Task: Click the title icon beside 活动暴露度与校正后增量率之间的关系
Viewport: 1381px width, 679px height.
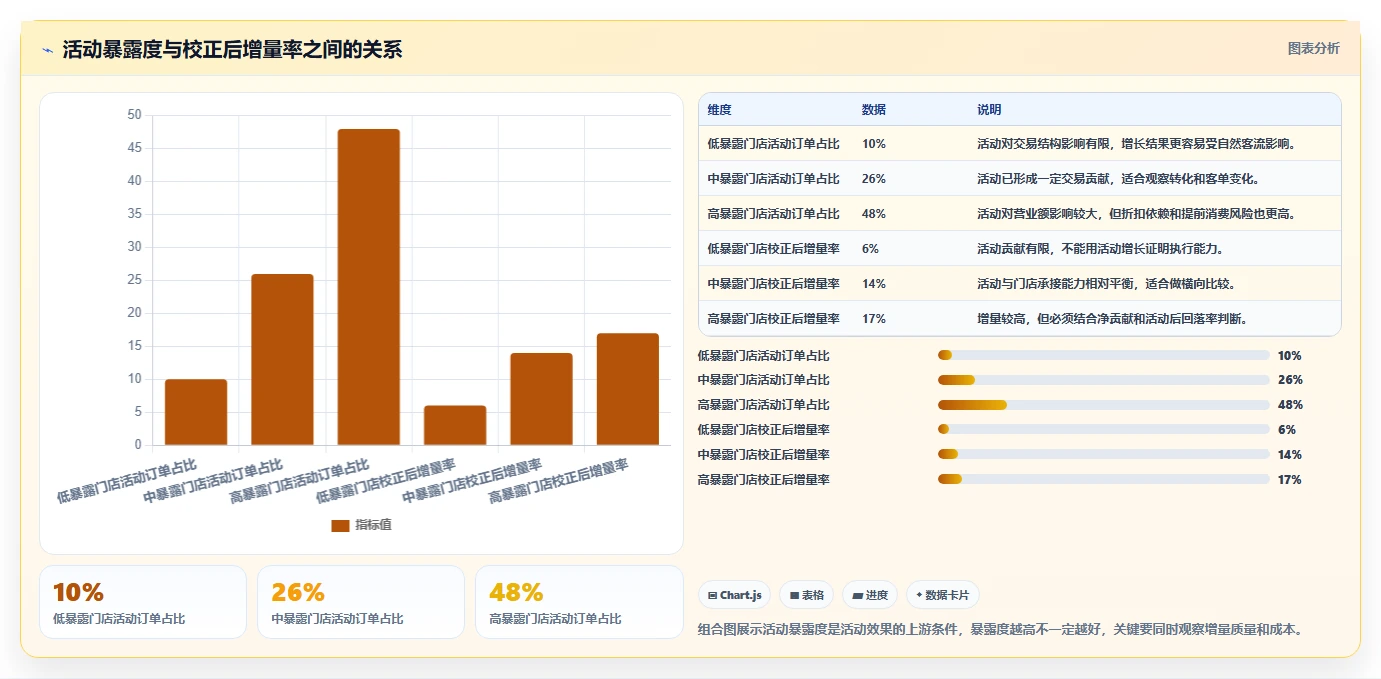Action: (x=48, y=50)
